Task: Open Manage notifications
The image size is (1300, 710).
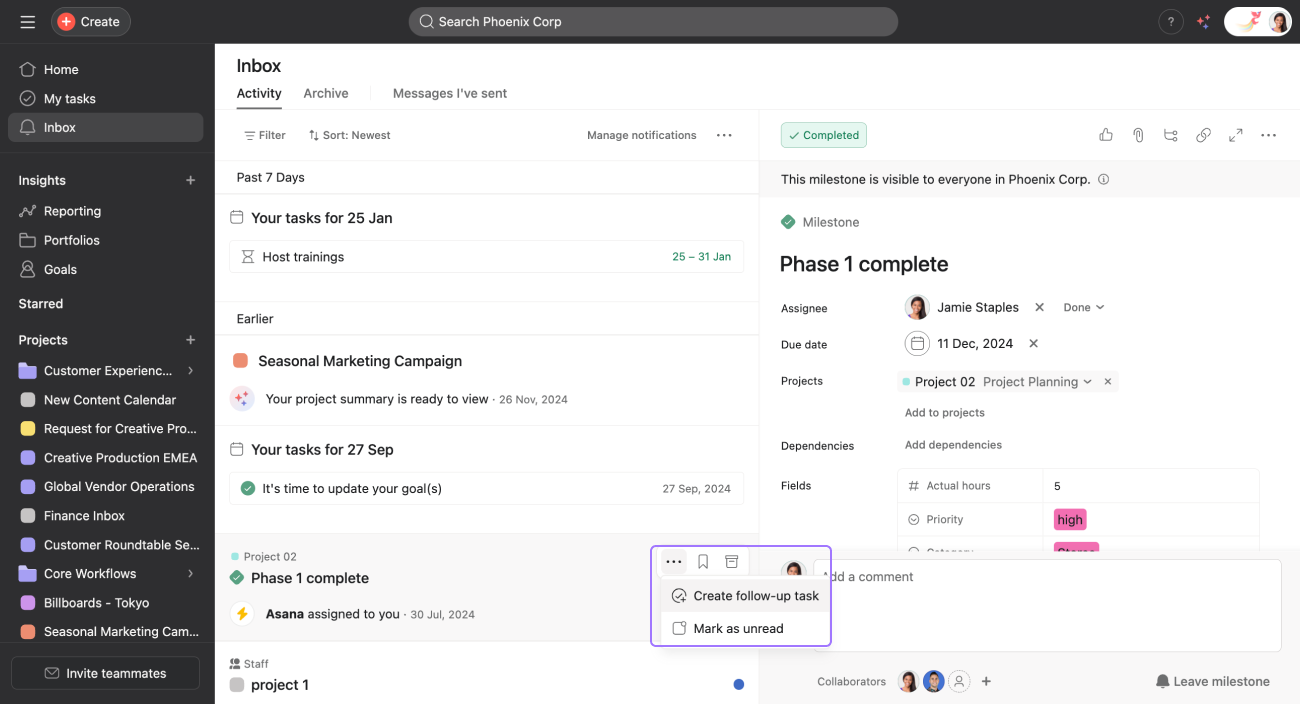Action: pos(641,134)
